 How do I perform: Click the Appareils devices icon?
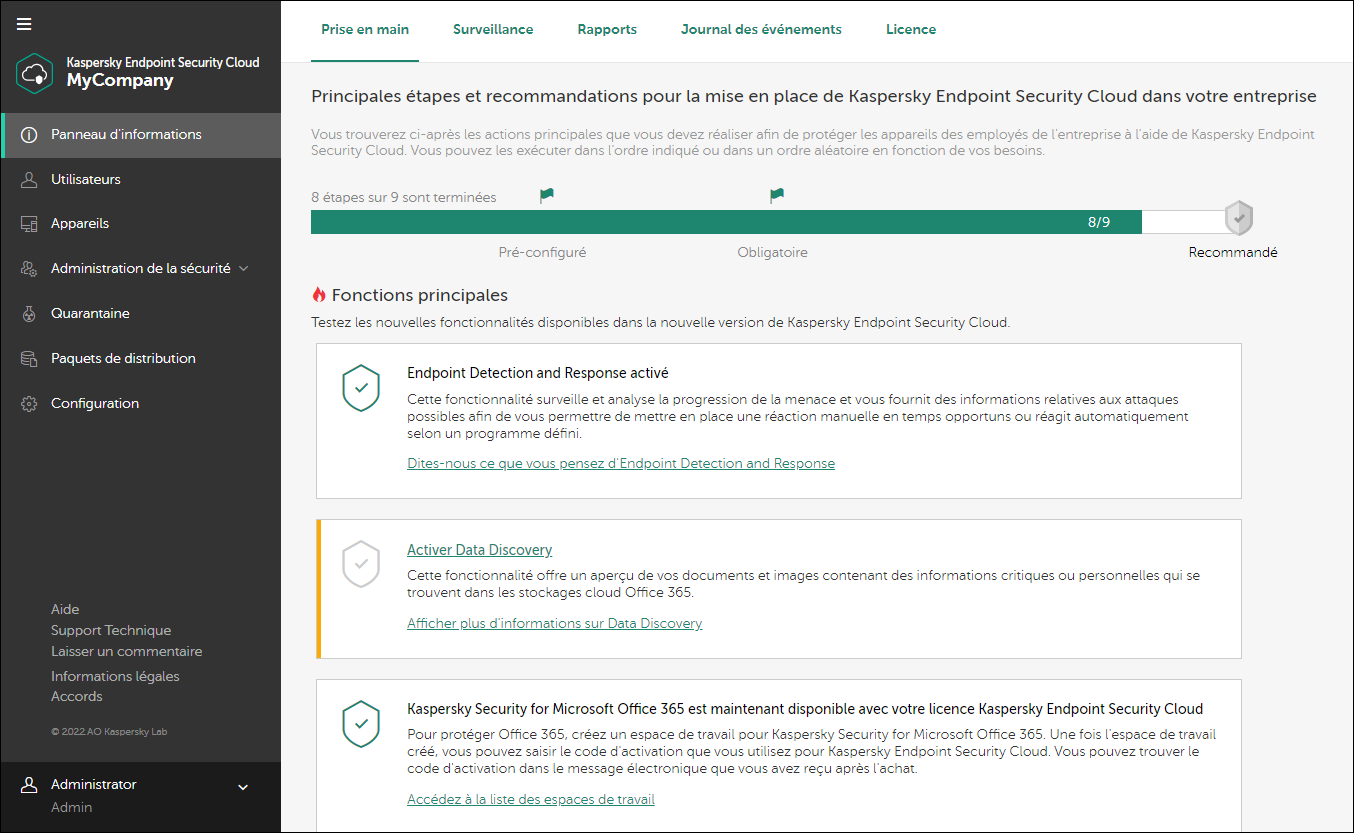[x=29, y=224]
